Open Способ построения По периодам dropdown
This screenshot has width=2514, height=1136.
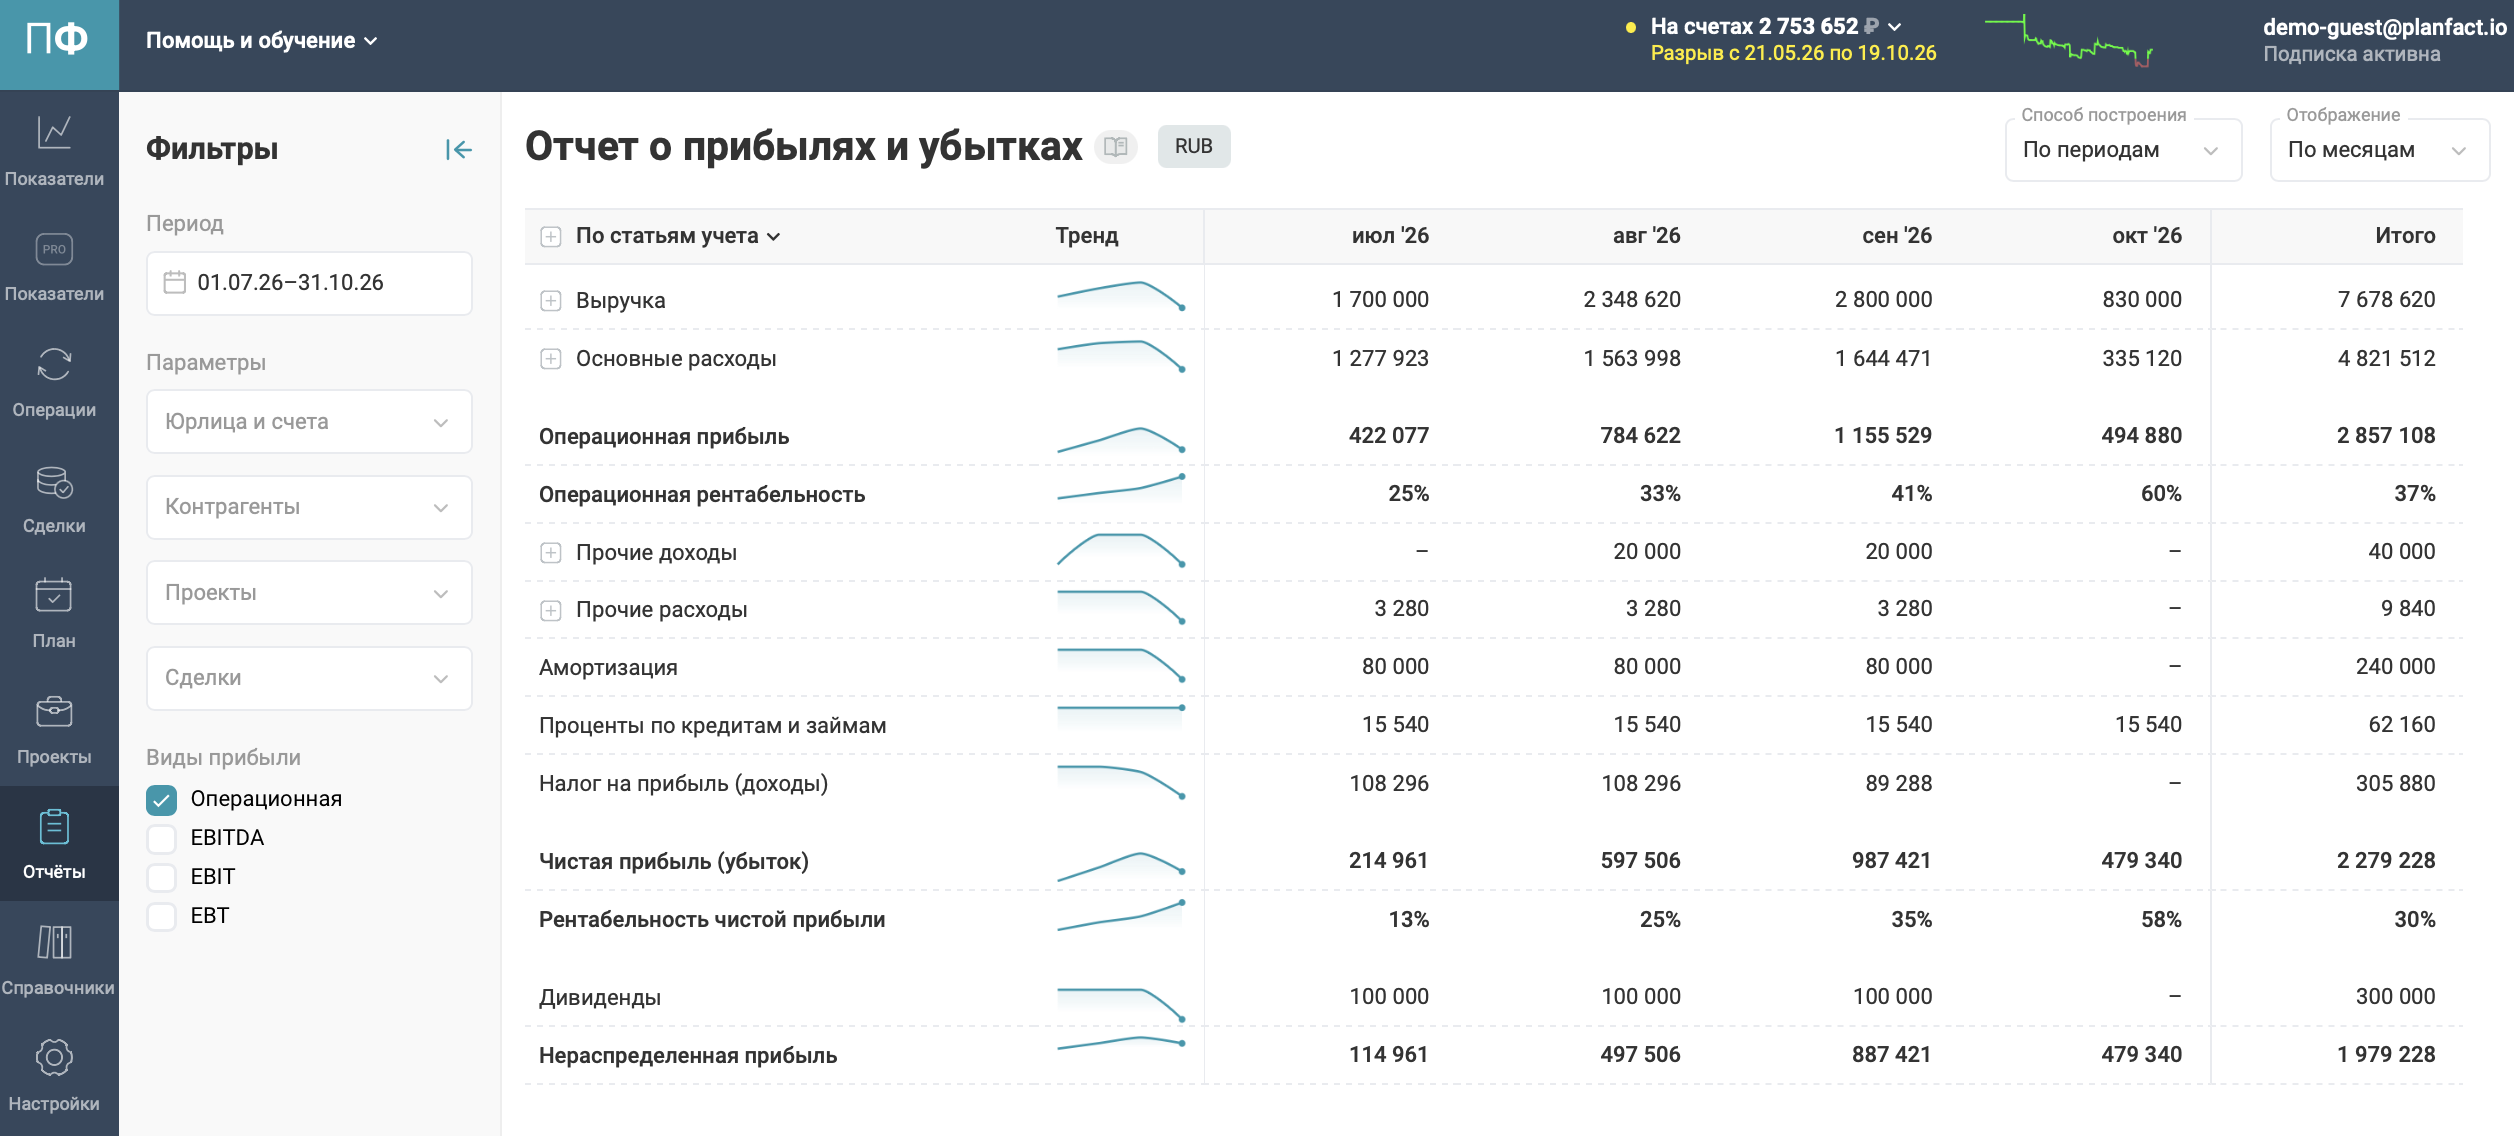tap(2123, 150)
